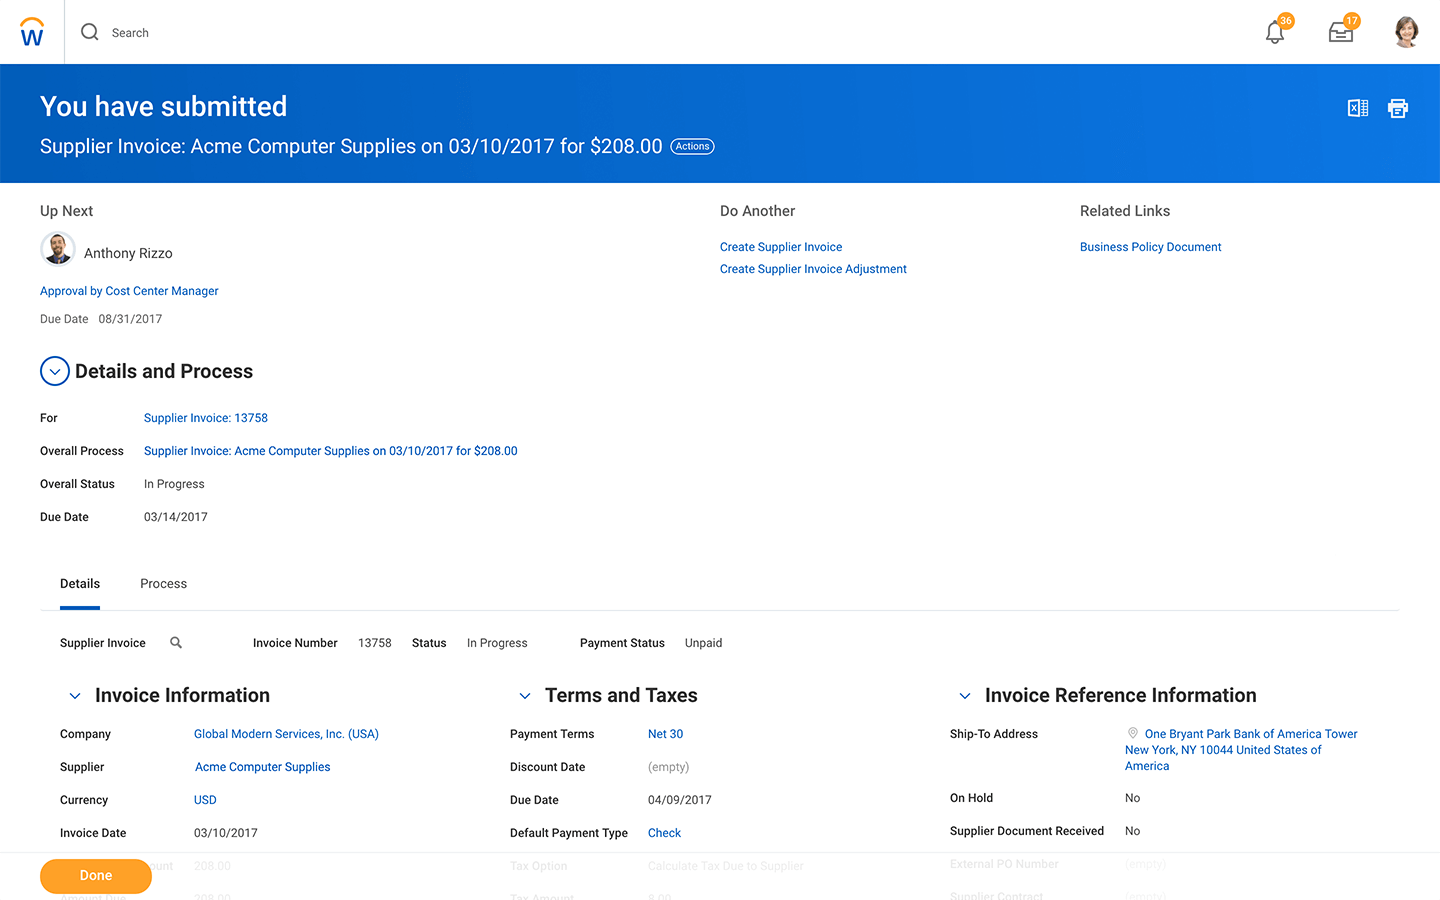The width and height of the screenshot is (1440, 900).
Task: Click the Supplier Invoice lookup magnifier icon
Action: click(176, 643)
